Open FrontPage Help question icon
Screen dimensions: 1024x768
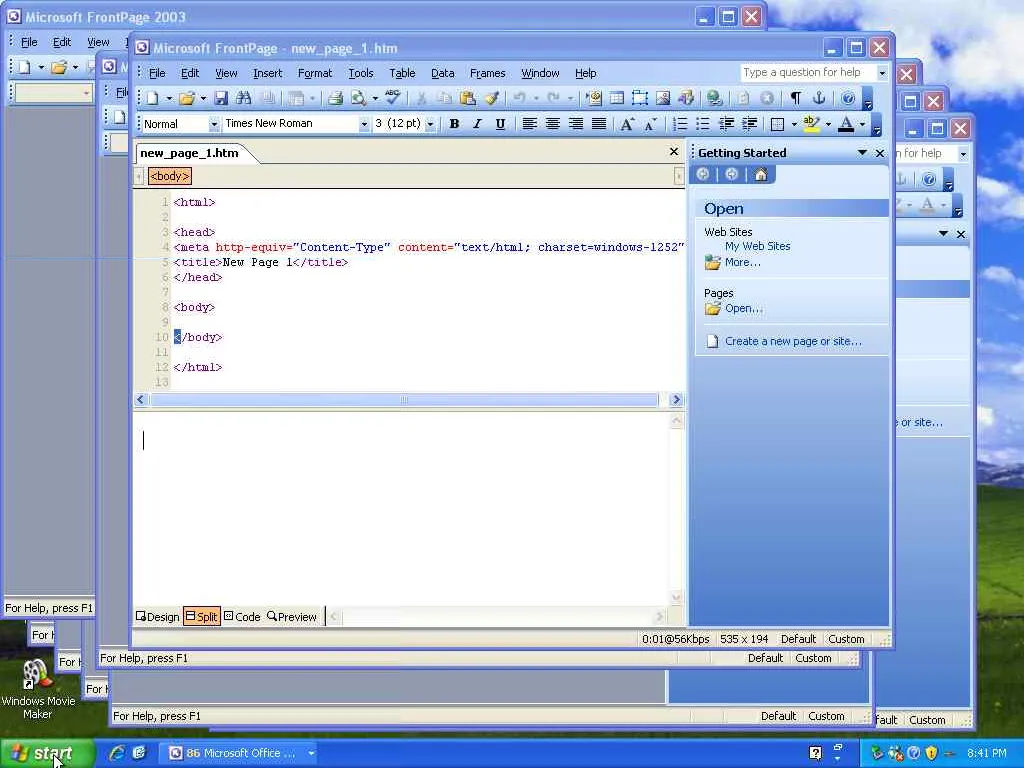click(x=848, y=99)
